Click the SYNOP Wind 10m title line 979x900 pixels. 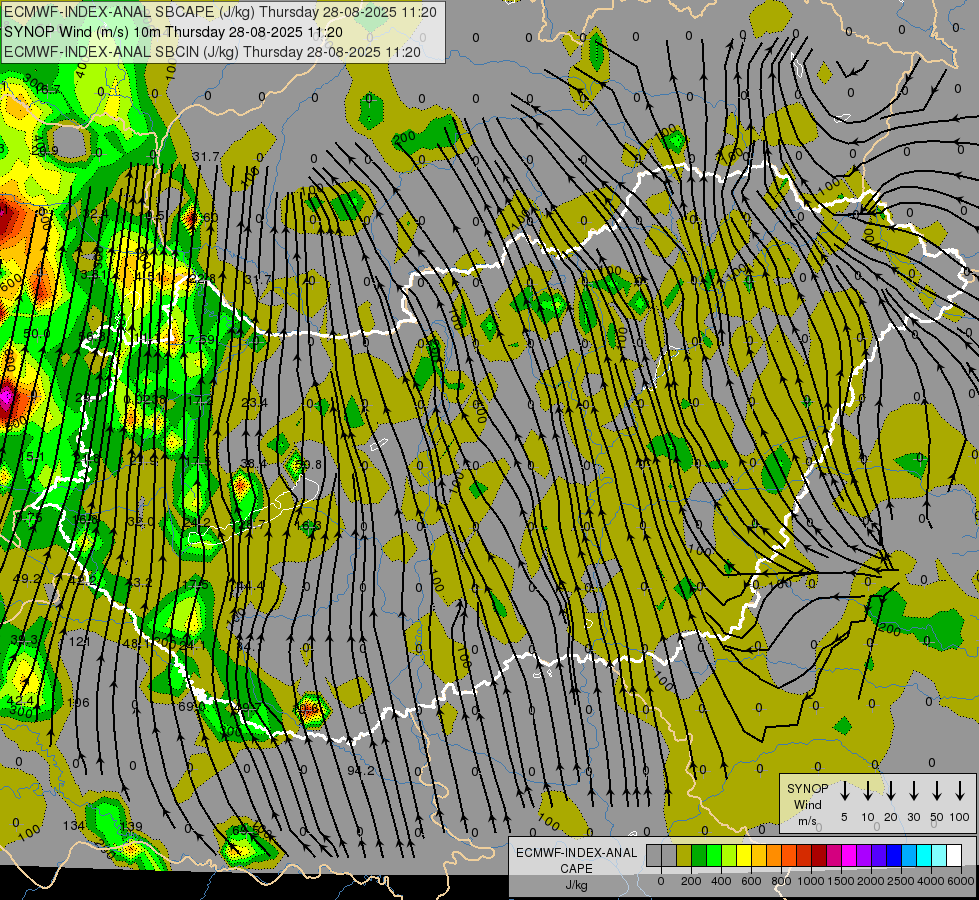pos(173,32)
